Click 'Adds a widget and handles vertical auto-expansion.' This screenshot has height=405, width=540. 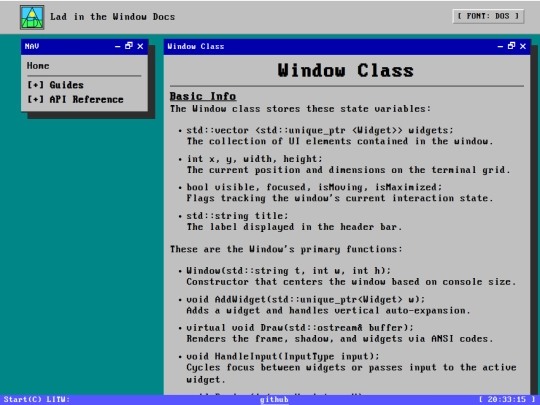coord(329,311)
